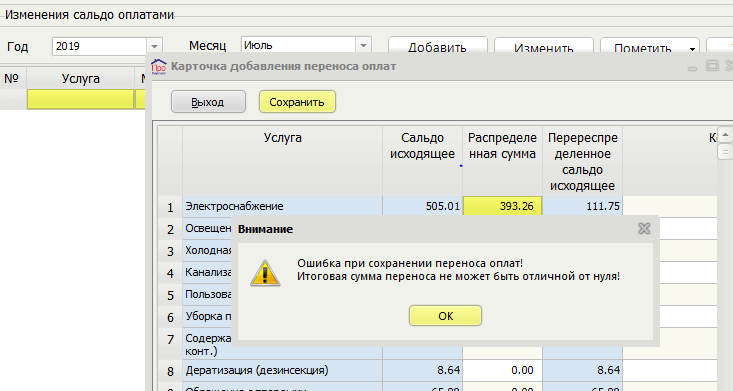Screen dimensions: 733x391
Task: Open the Год dropdown arrow
Action: (154, 46)
